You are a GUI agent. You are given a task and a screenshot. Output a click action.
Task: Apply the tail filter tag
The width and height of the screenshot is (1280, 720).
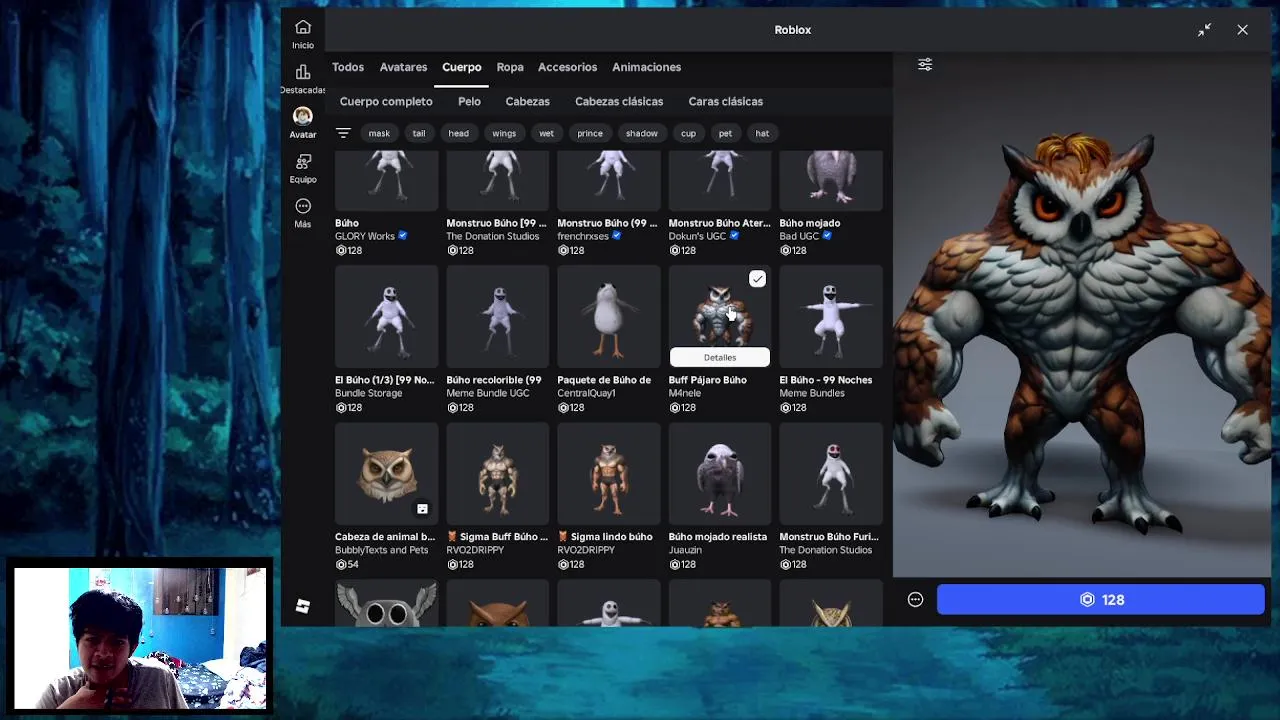tap(419, 133)
